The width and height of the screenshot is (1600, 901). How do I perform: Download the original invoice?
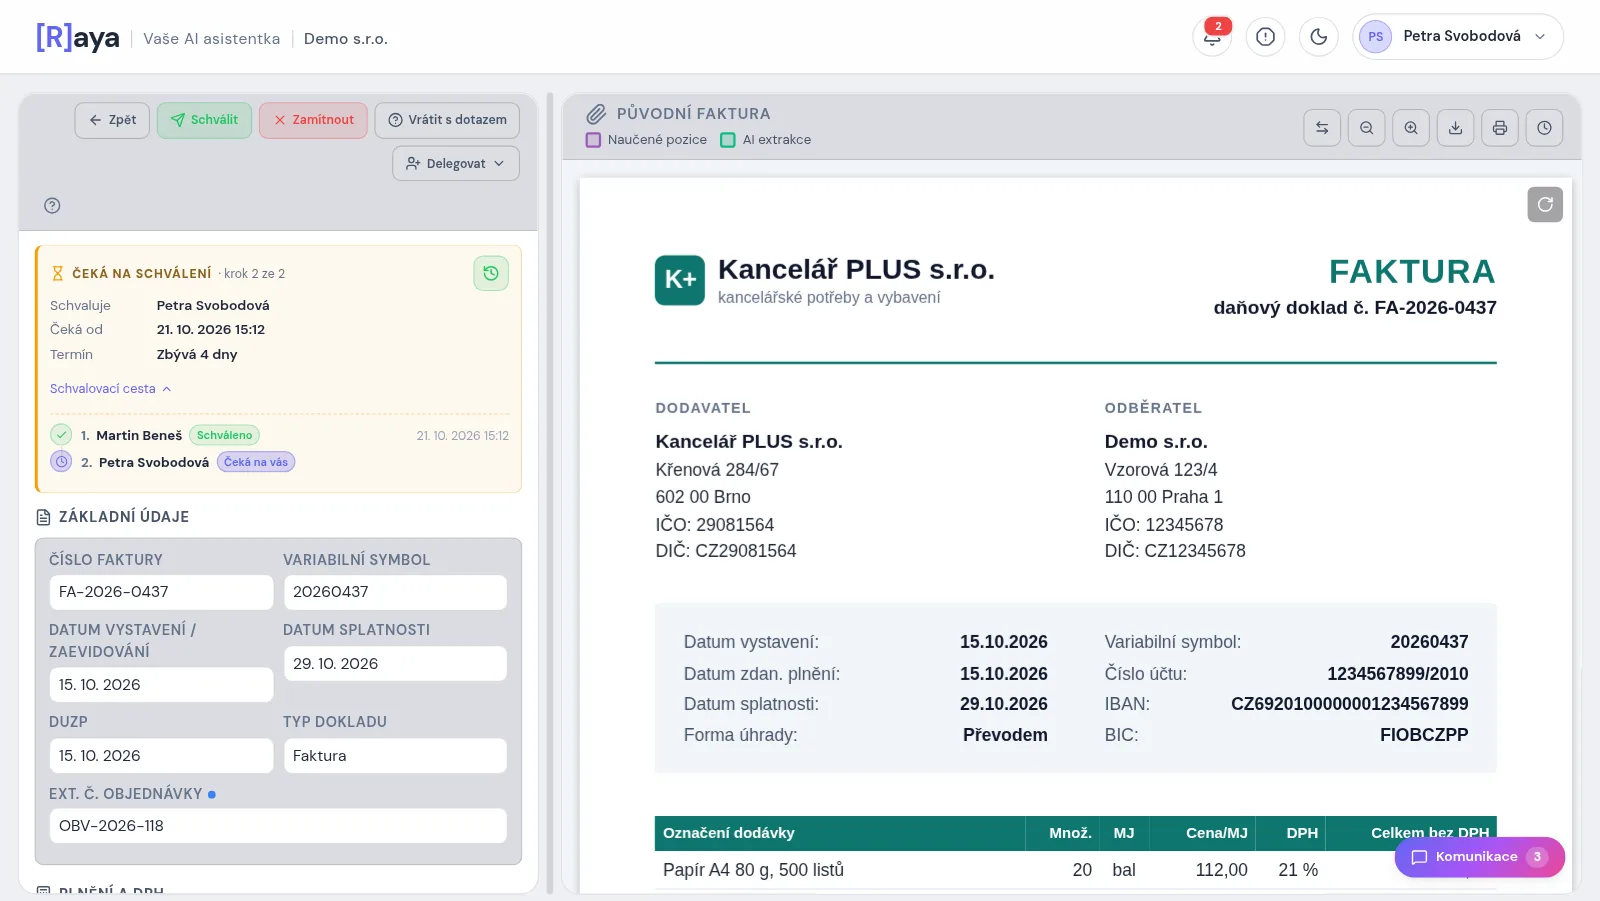click(x=1455, y=128)
